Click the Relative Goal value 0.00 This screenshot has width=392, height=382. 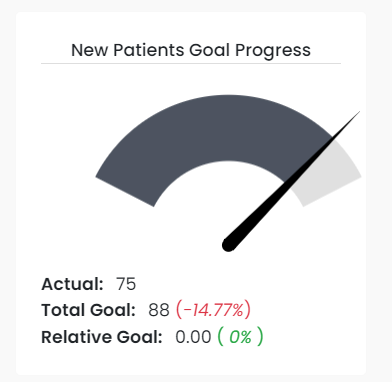pos(193,337)
